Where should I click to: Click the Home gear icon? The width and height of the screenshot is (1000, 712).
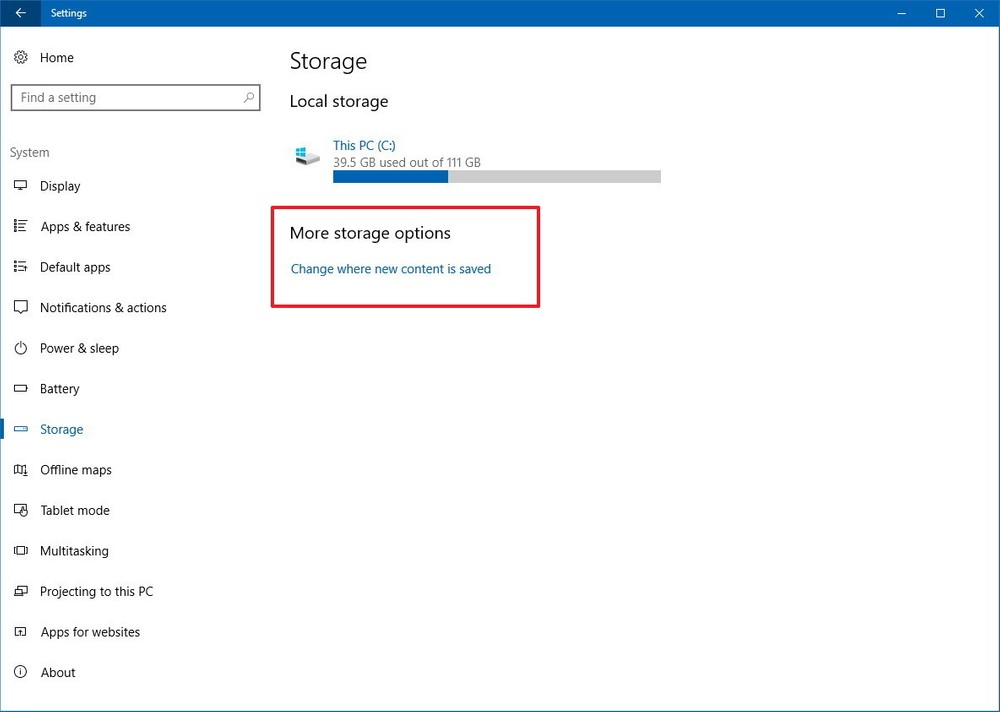tap(20, 57)
